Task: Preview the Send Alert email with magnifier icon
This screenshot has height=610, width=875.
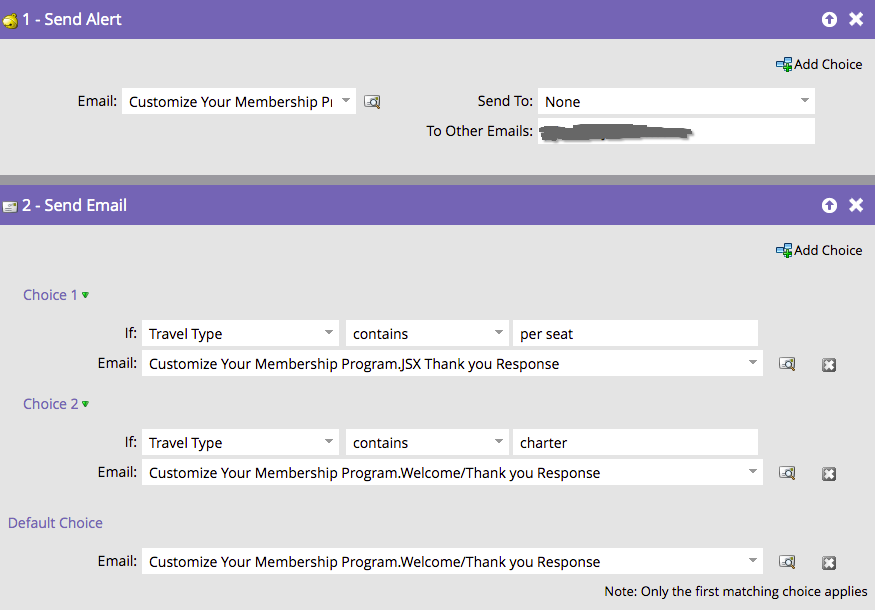Action: point(372,102)
